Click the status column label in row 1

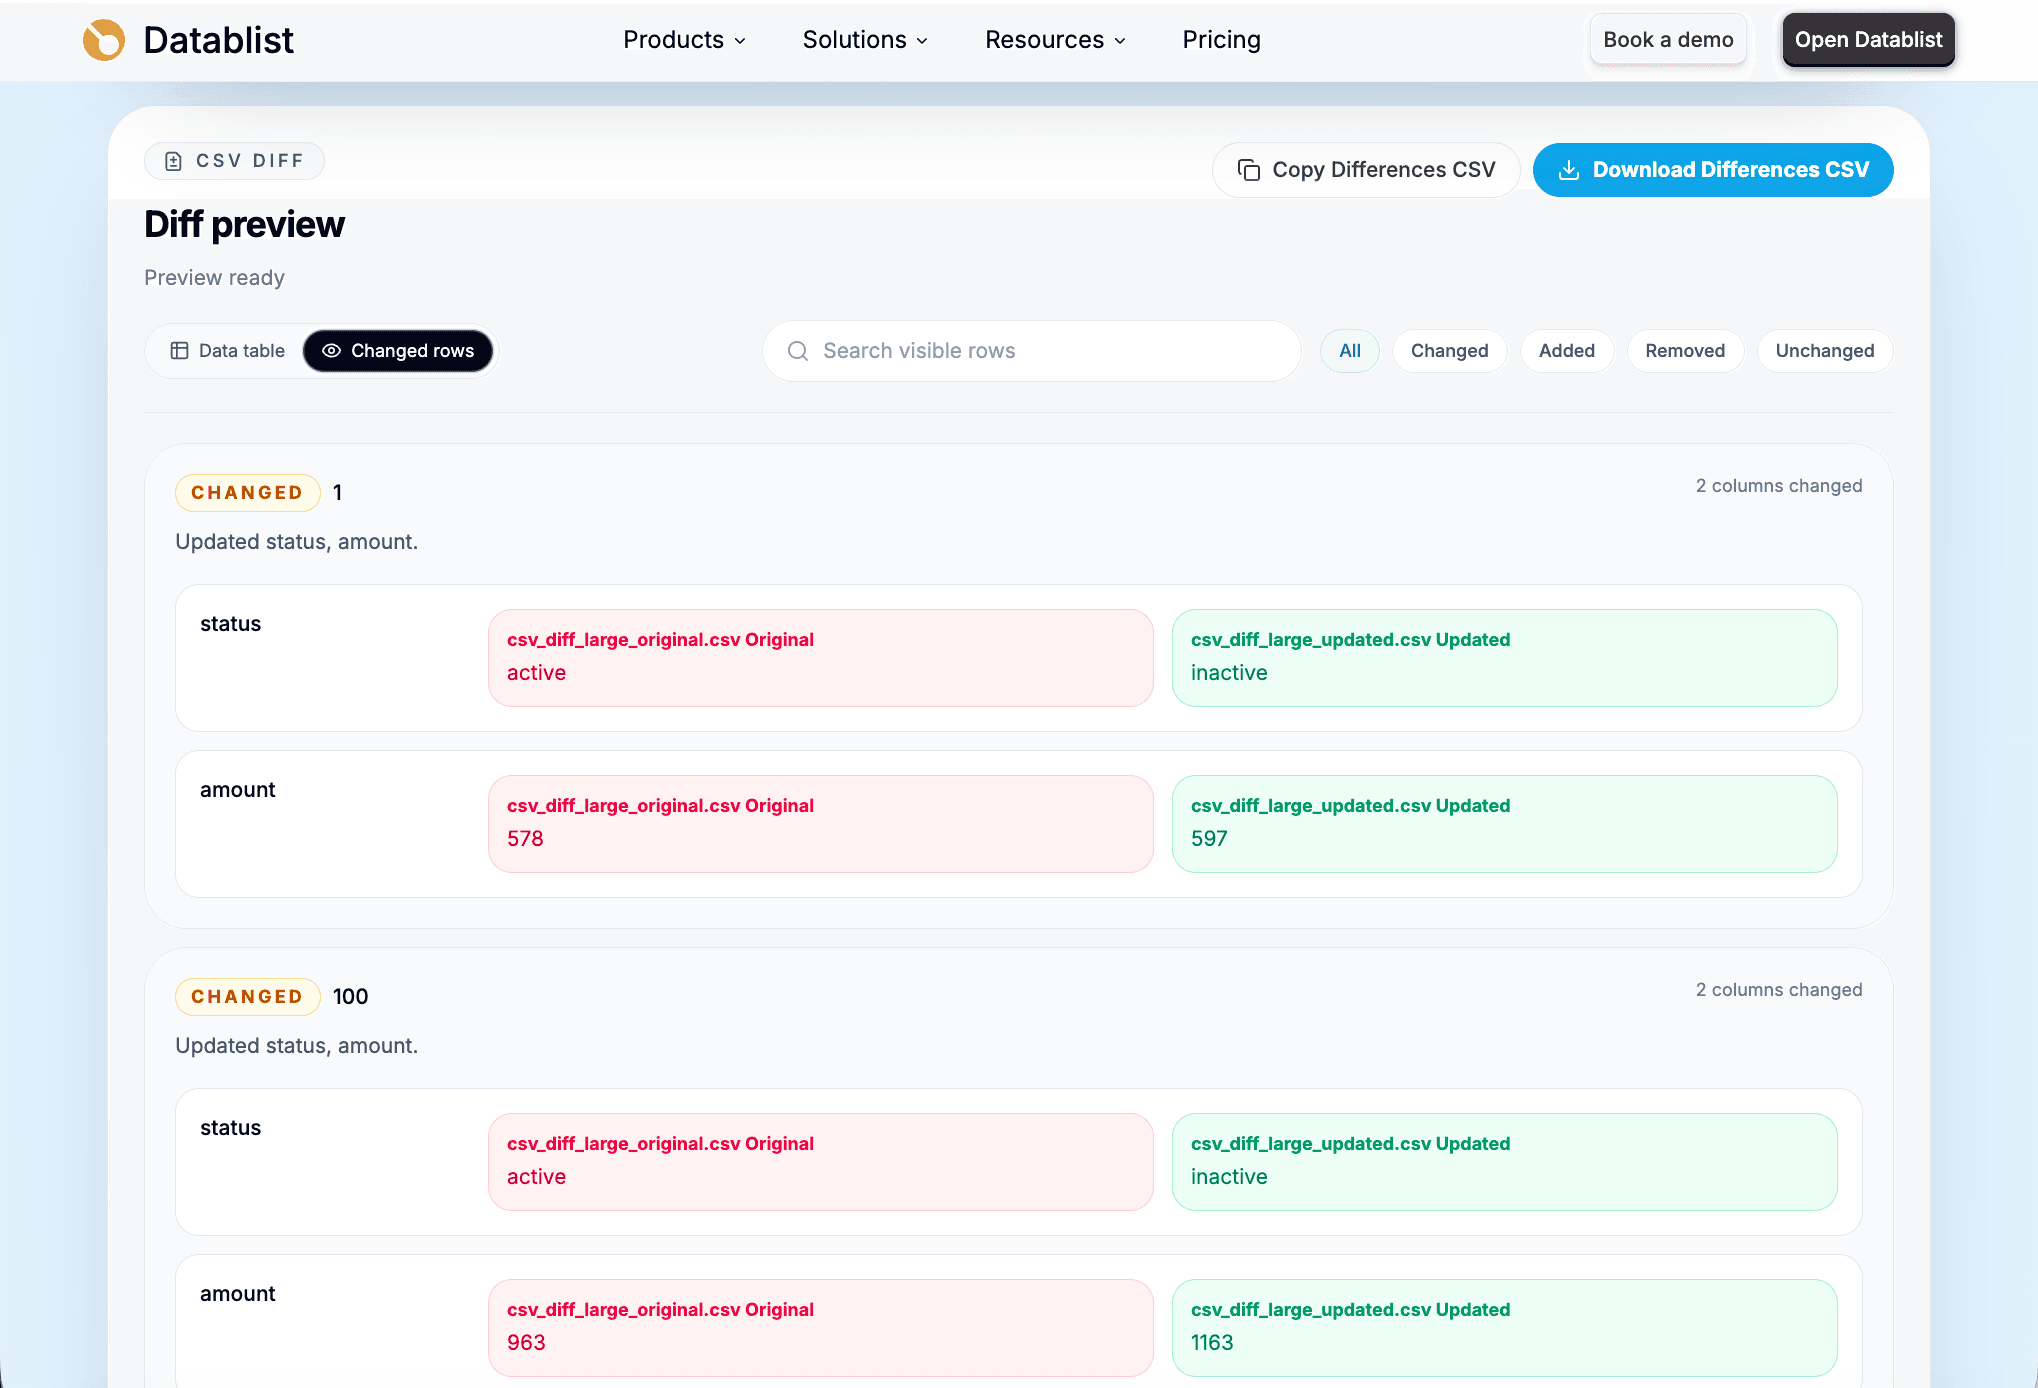point(230,624)
